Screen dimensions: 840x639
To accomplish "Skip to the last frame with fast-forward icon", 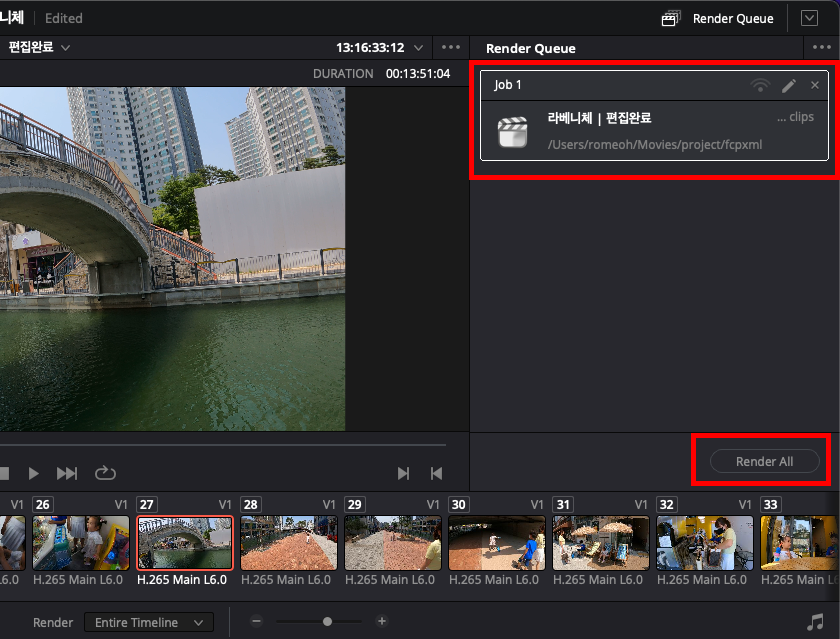I will (x=67, y=473).
